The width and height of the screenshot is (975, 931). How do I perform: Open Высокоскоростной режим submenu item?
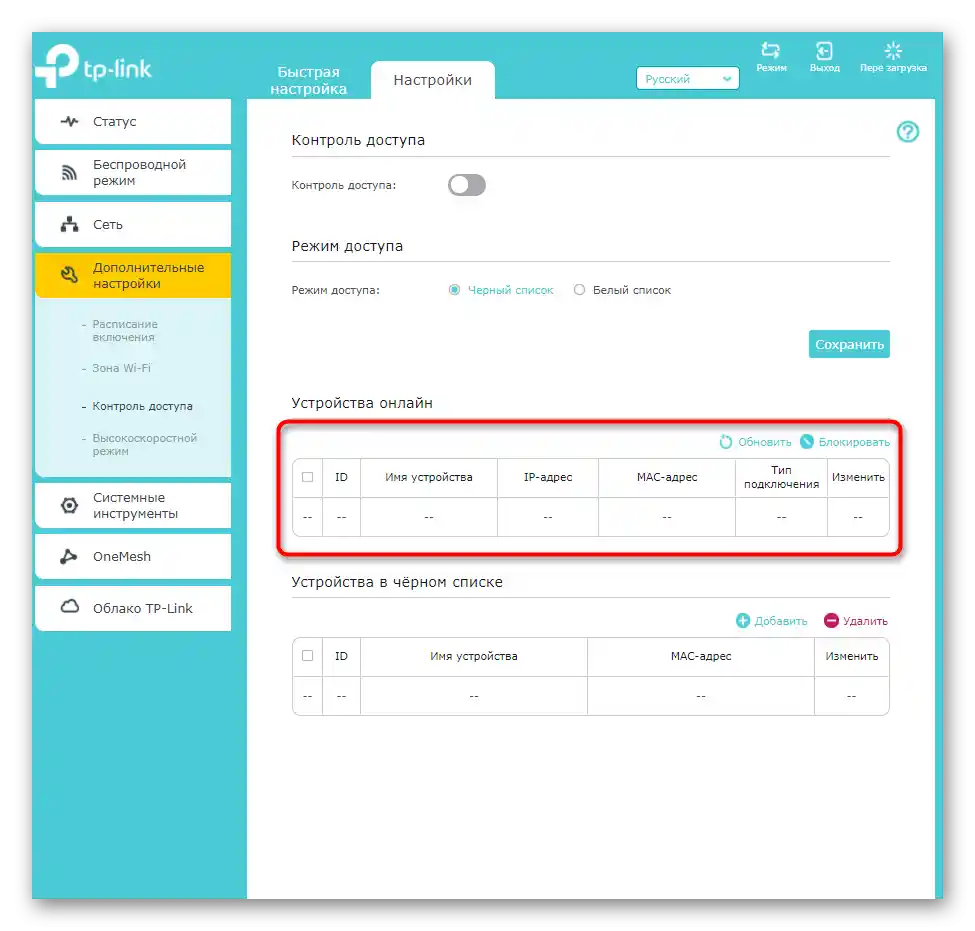pyautogui.click(x=145, y=445)
